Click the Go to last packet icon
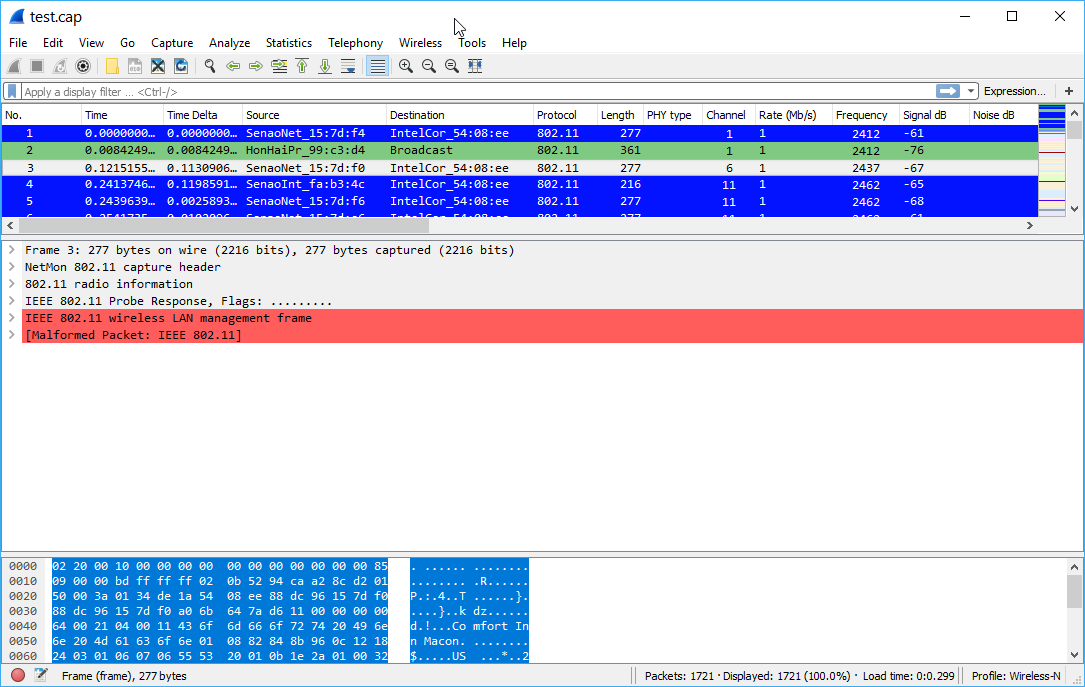This screenshot has width=1085, height=687. (x=324, y=65)
